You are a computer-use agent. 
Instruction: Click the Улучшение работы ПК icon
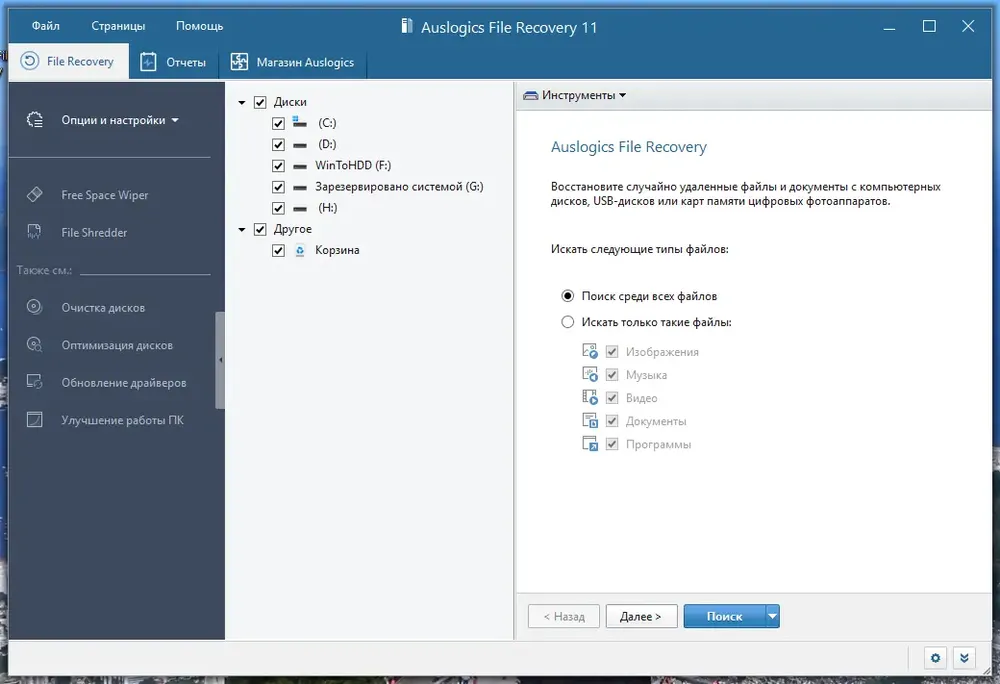pyautogui.click(x=34, y=420)
